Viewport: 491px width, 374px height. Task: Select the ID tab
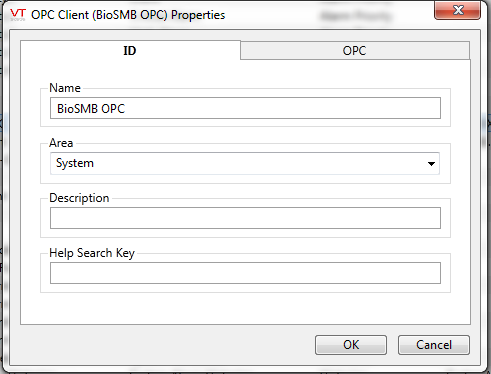pyautogui.click(x=130, y=51)
